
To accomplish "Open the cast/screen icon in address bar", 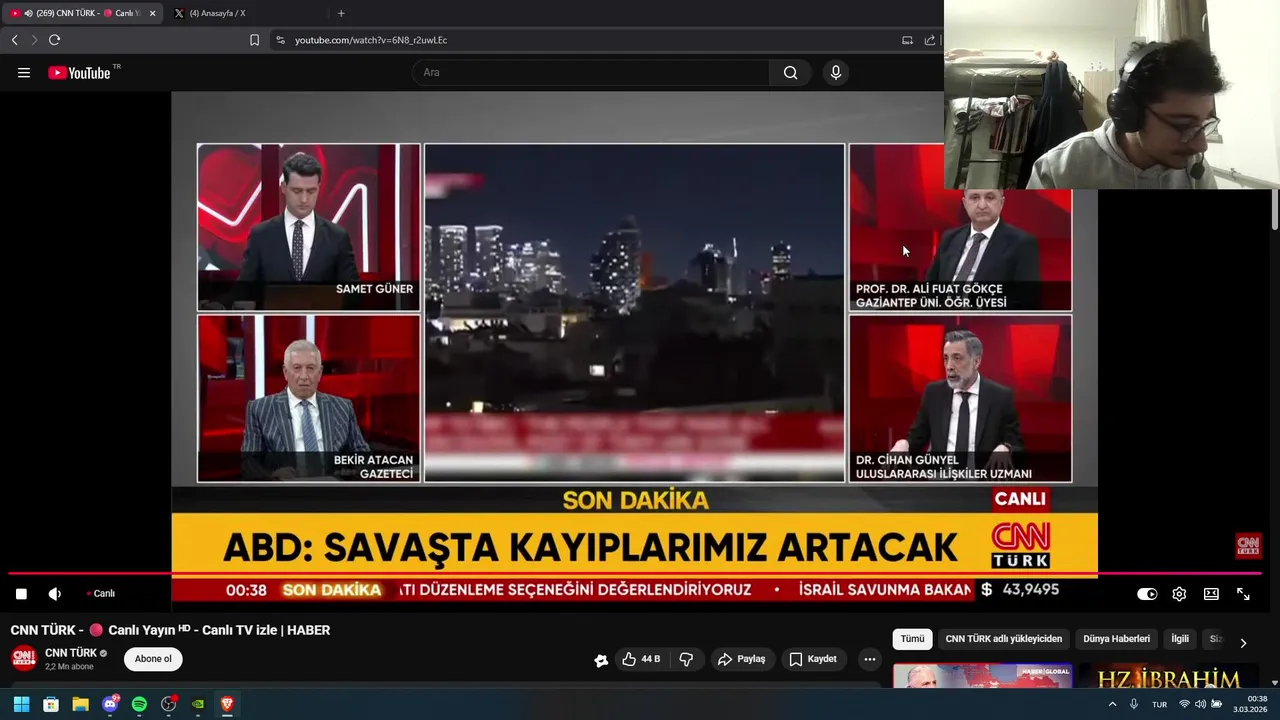I will [x=907, y=40].
